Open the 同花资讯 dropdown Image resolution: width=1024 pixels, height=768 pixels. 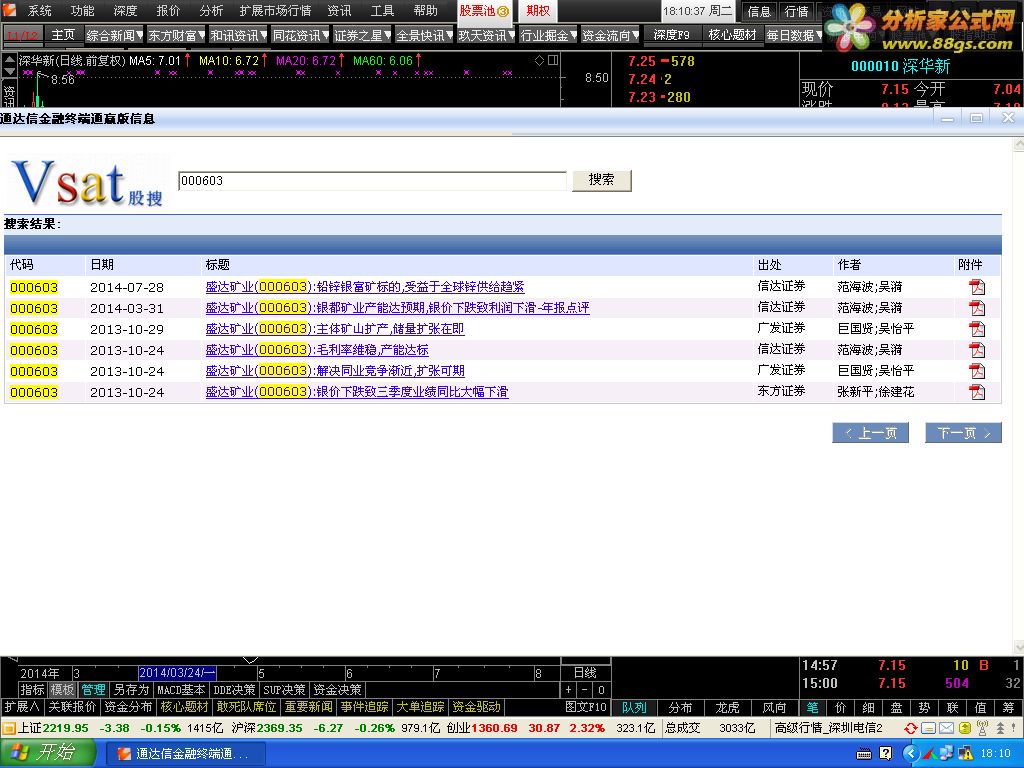(x=300, y=35)
